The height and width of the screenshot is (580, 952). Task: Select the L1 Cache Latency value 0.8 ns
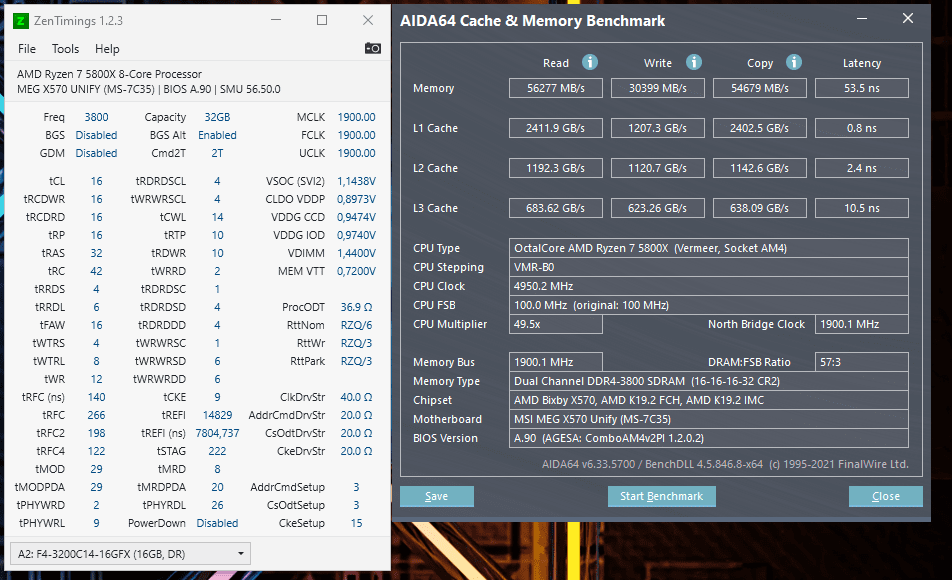click(862, 128)
